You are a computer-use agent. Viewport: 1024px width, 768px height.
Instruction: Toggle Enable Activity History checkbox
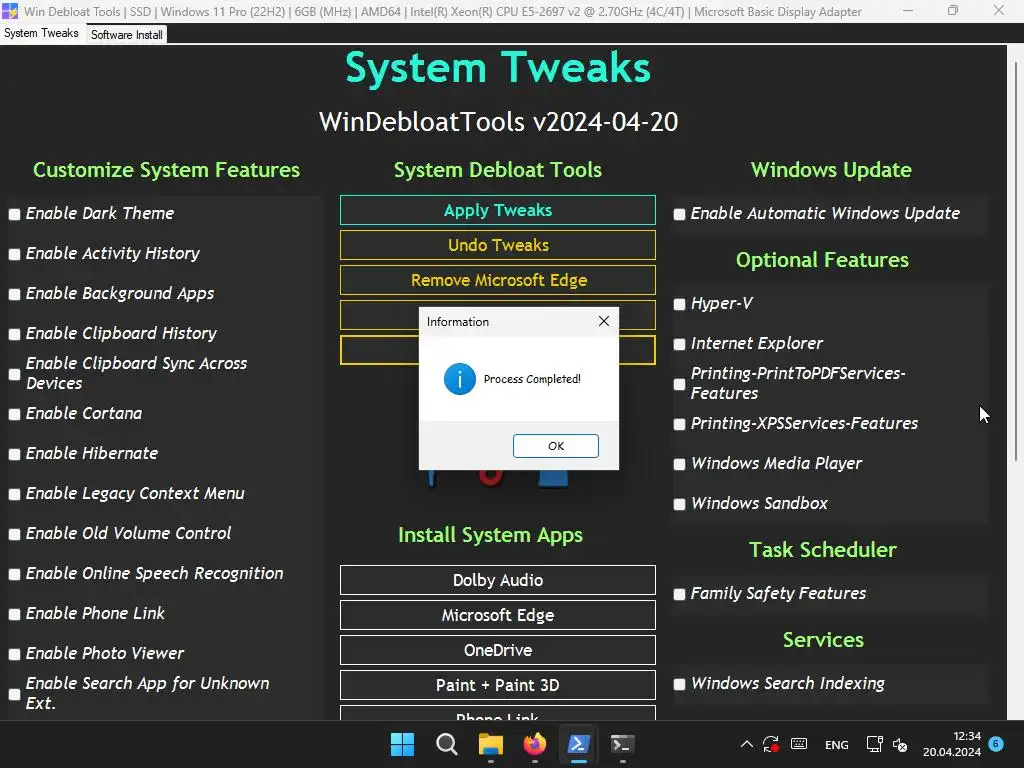(14, 254)
